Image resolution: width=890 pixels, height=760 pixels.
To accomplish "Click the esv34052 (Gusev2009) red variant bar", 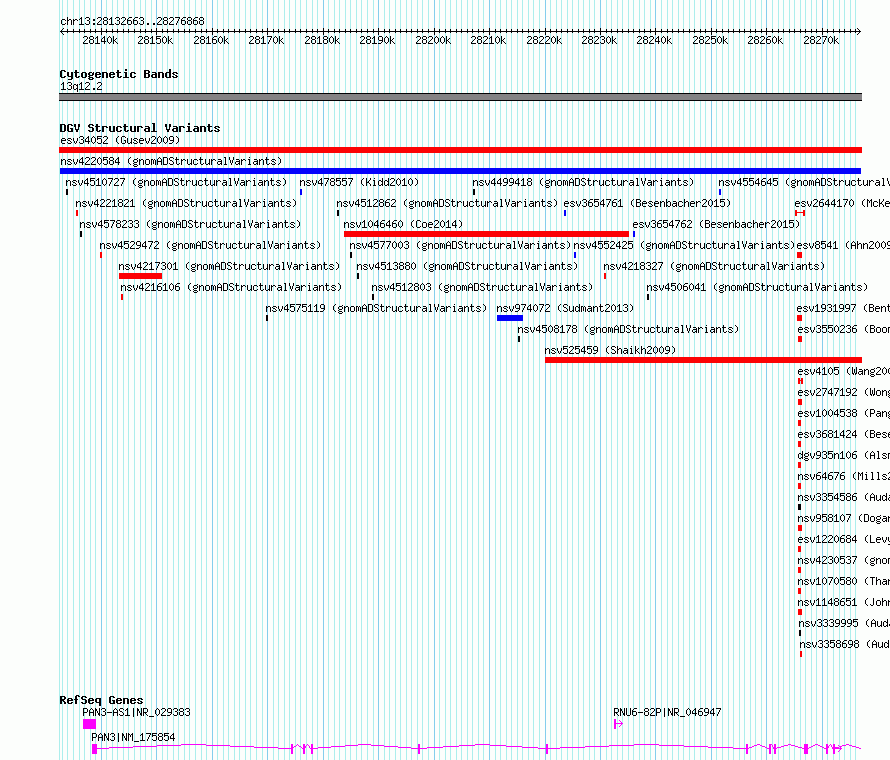I will (460, 150).
